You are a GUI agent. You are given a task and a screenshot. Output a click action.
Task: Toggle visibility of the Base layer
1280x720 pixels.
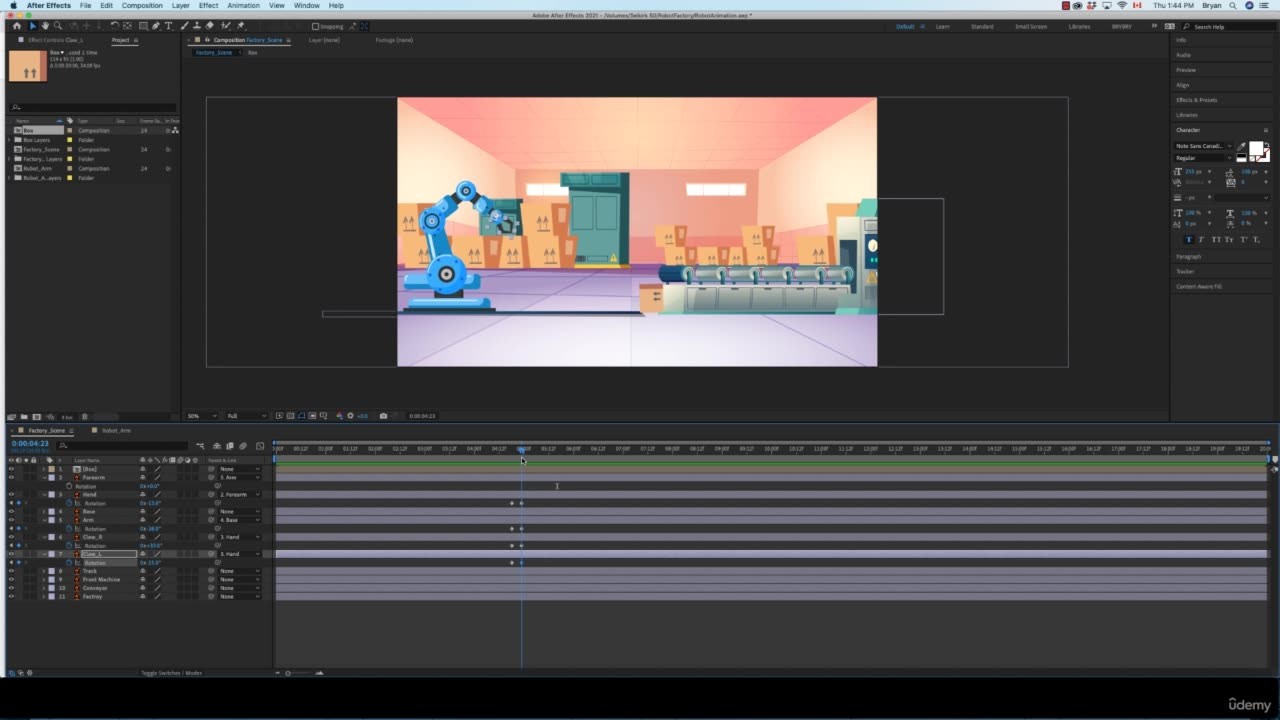[x=11, y=512]
